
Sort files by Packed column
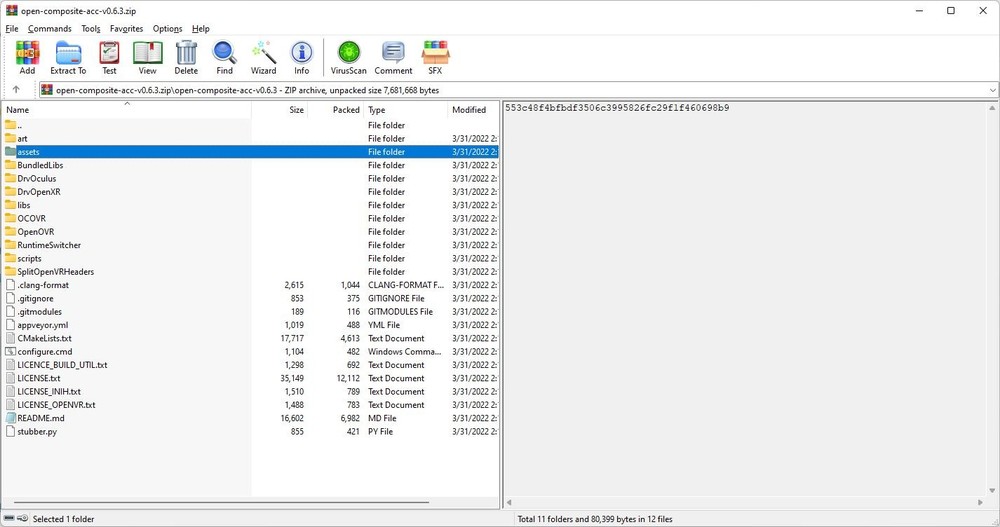point(336,110)
